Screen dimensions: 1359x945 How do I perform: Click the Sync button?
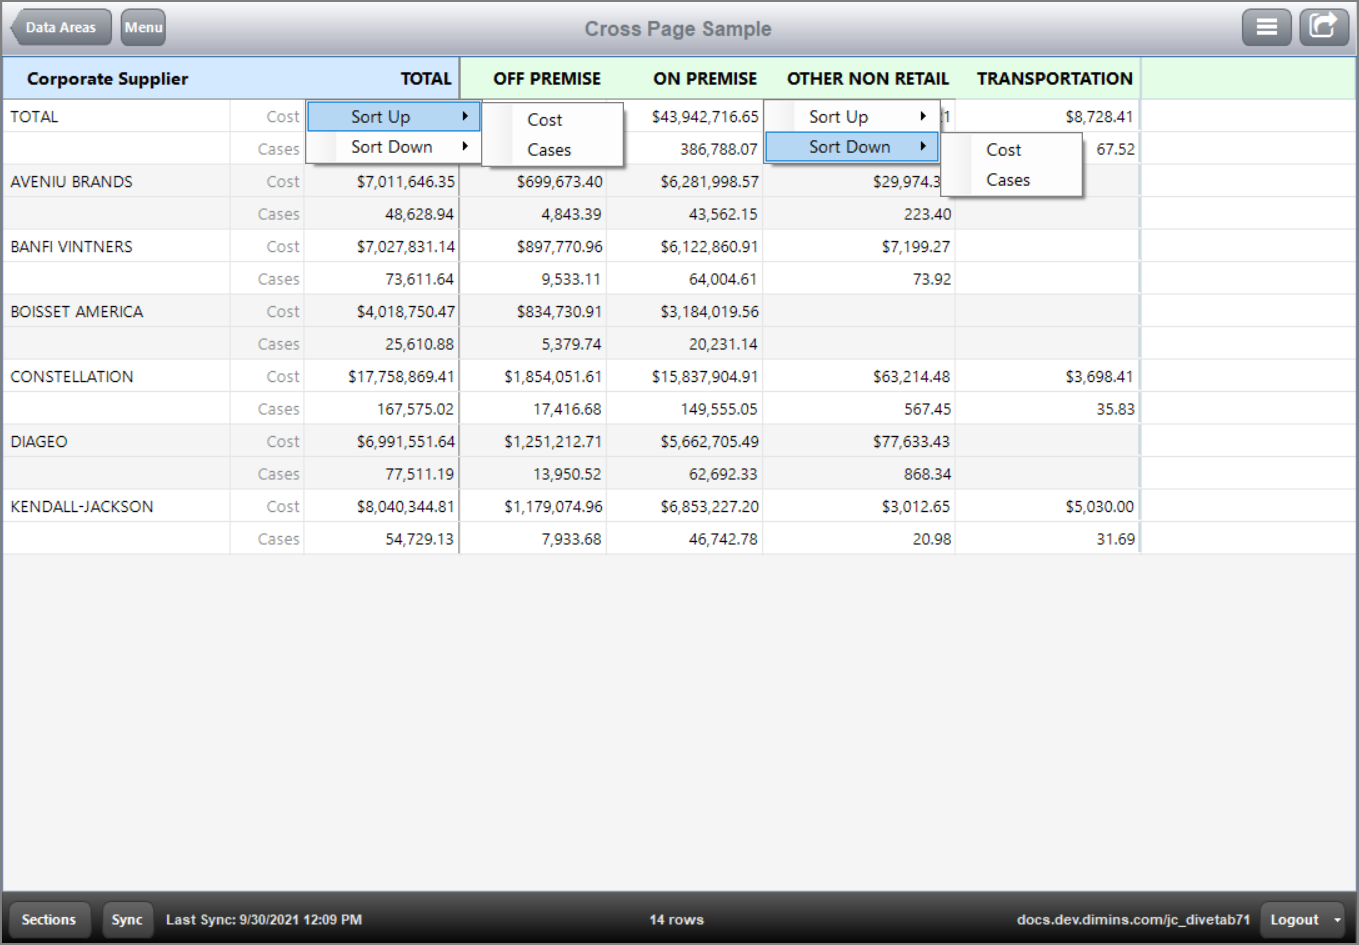pos(127,920)
